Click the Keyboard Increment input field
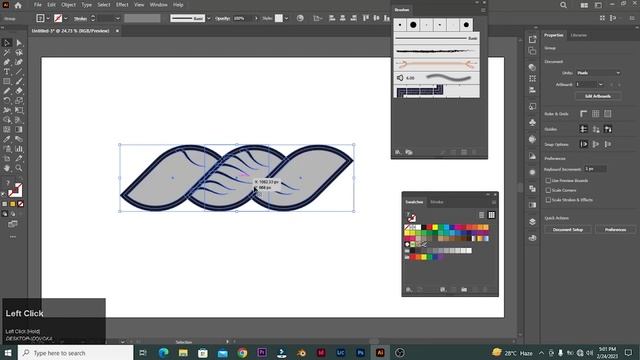The image size is (640, 360). [595, 169]
